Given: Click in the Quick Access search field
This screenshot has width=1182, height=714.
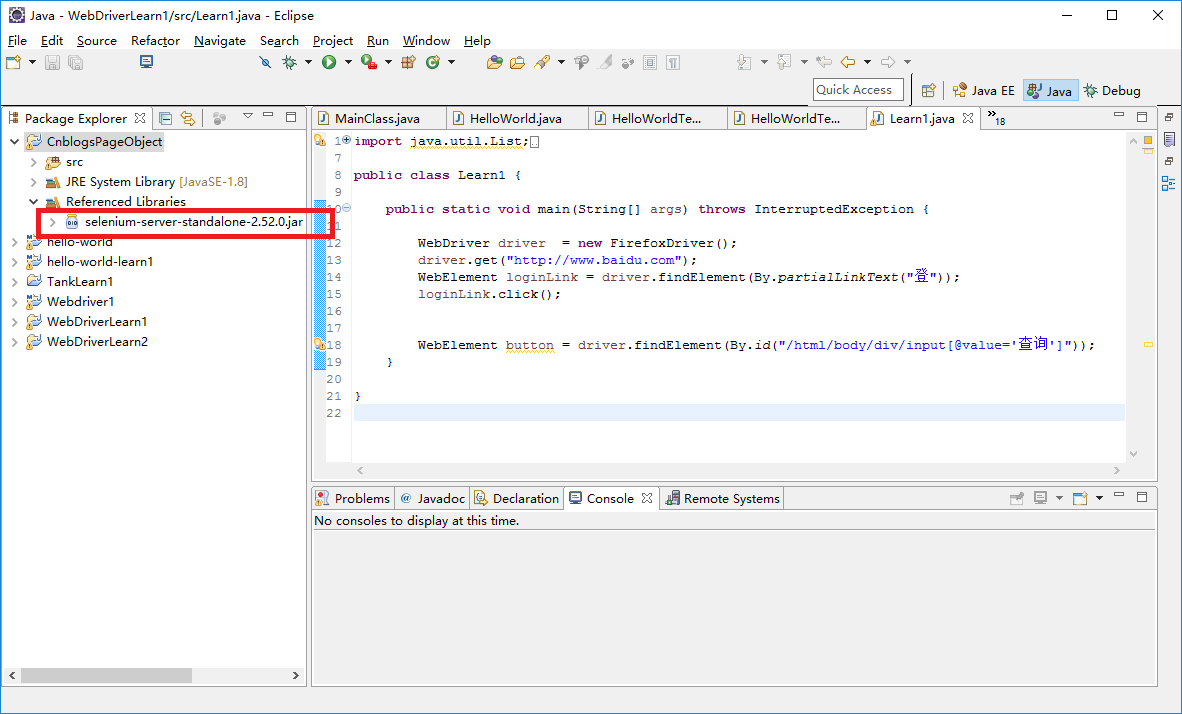Looking at the screenshot, I should point(858,90).
